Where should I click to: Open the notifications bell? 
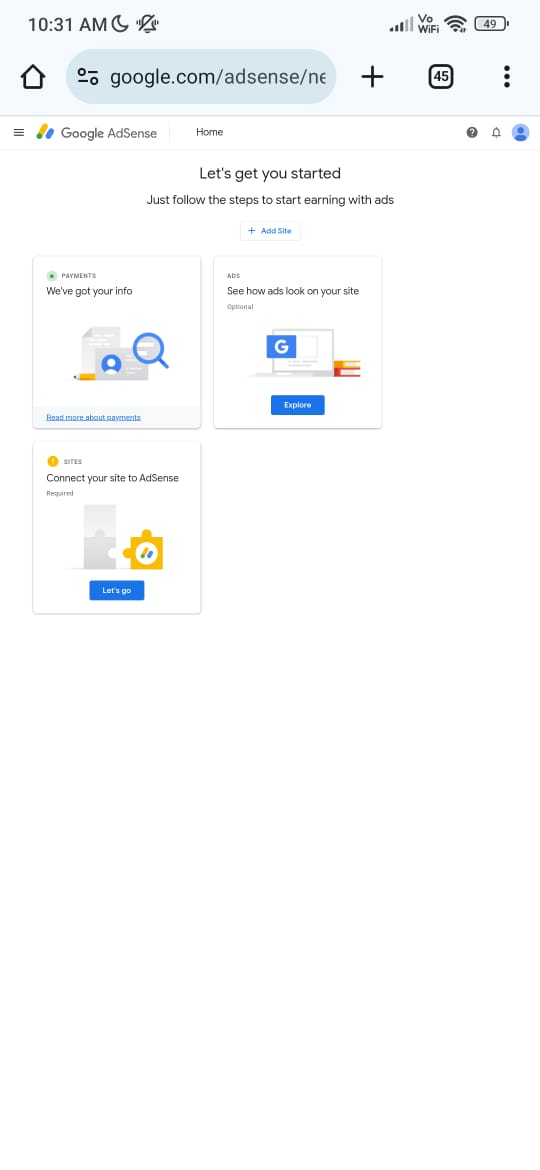[x=496, y=132]
